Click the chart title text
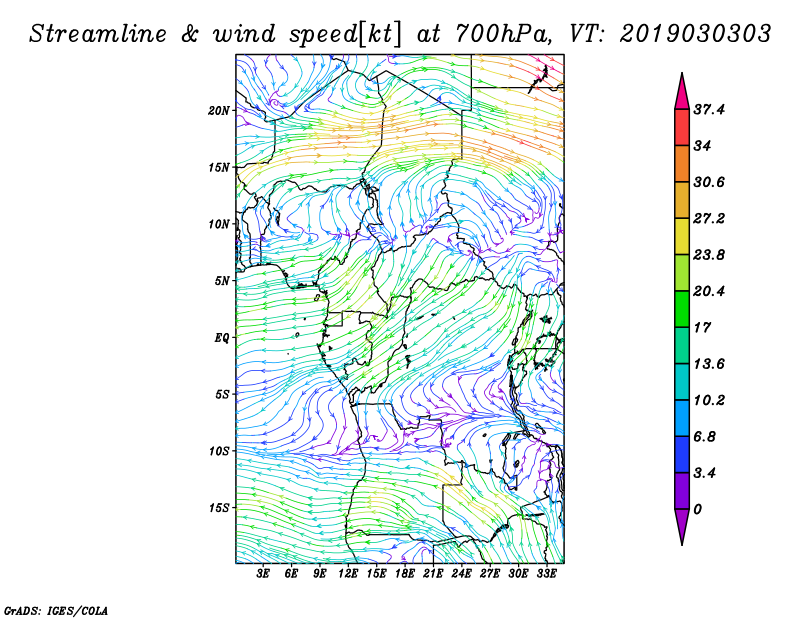 tap(400, 34)
